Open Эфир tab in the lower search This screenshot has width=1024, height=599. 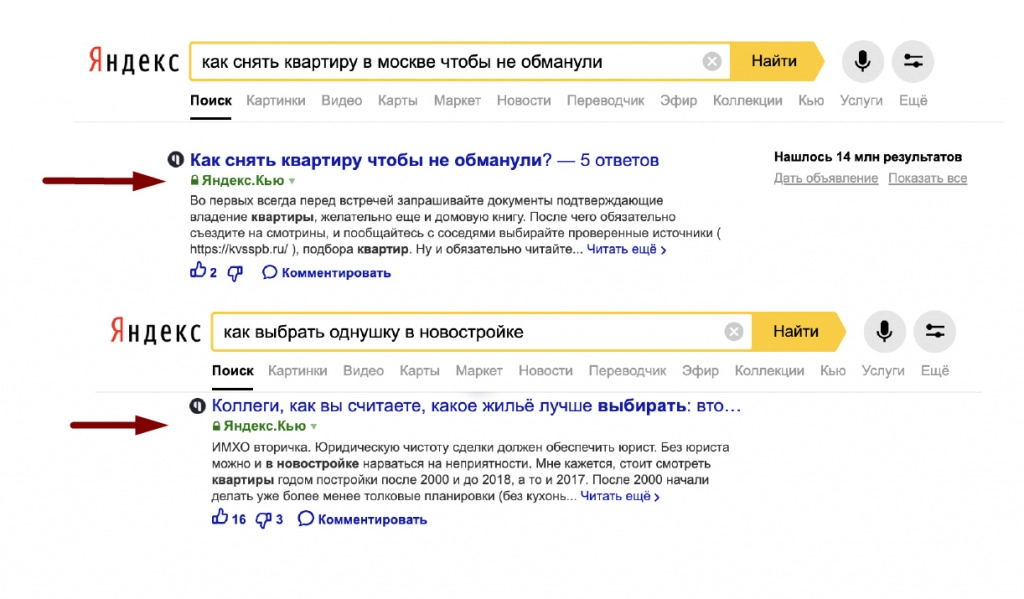[x=700, y=370]
